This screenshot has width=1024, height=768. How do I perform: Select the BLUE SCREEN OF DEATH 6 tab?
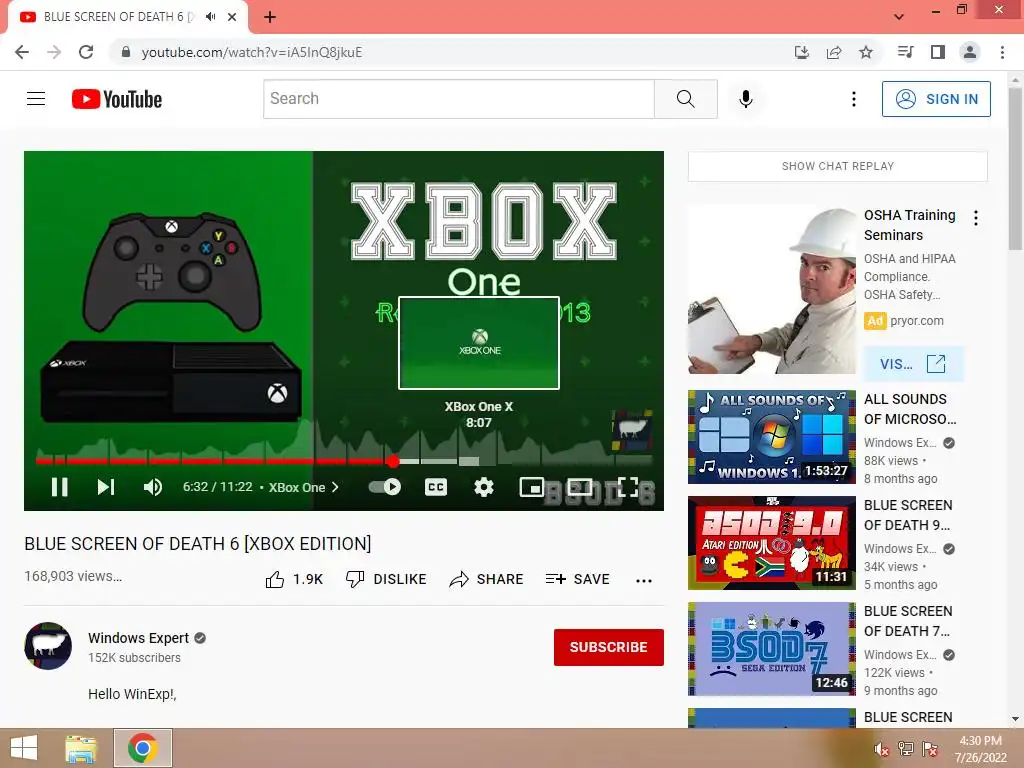(127, 17)
